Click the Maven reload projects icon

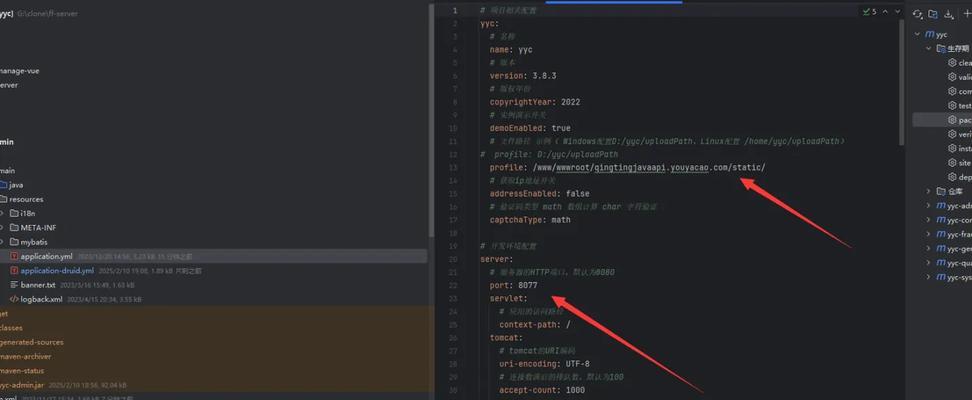click(917, 13)
